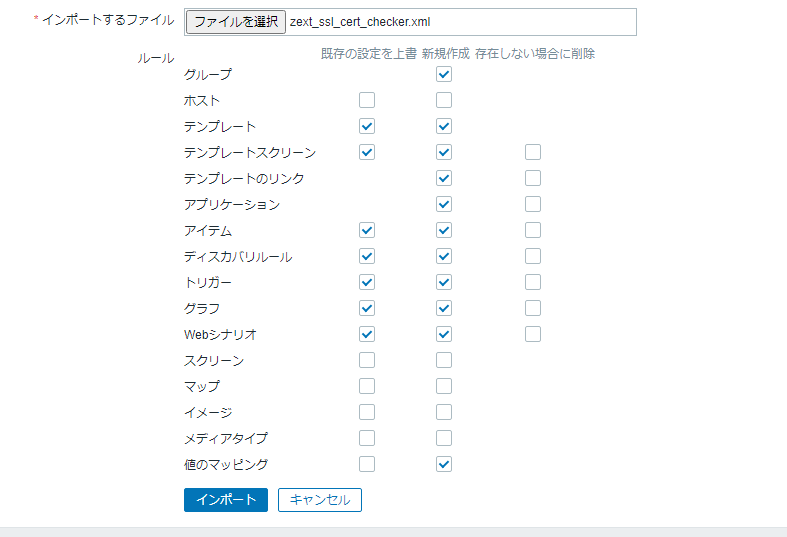Image resolution: width=787 pixels, height=537 pixels.
Task: Click the インポート button
Action: (x=226, y=500)
